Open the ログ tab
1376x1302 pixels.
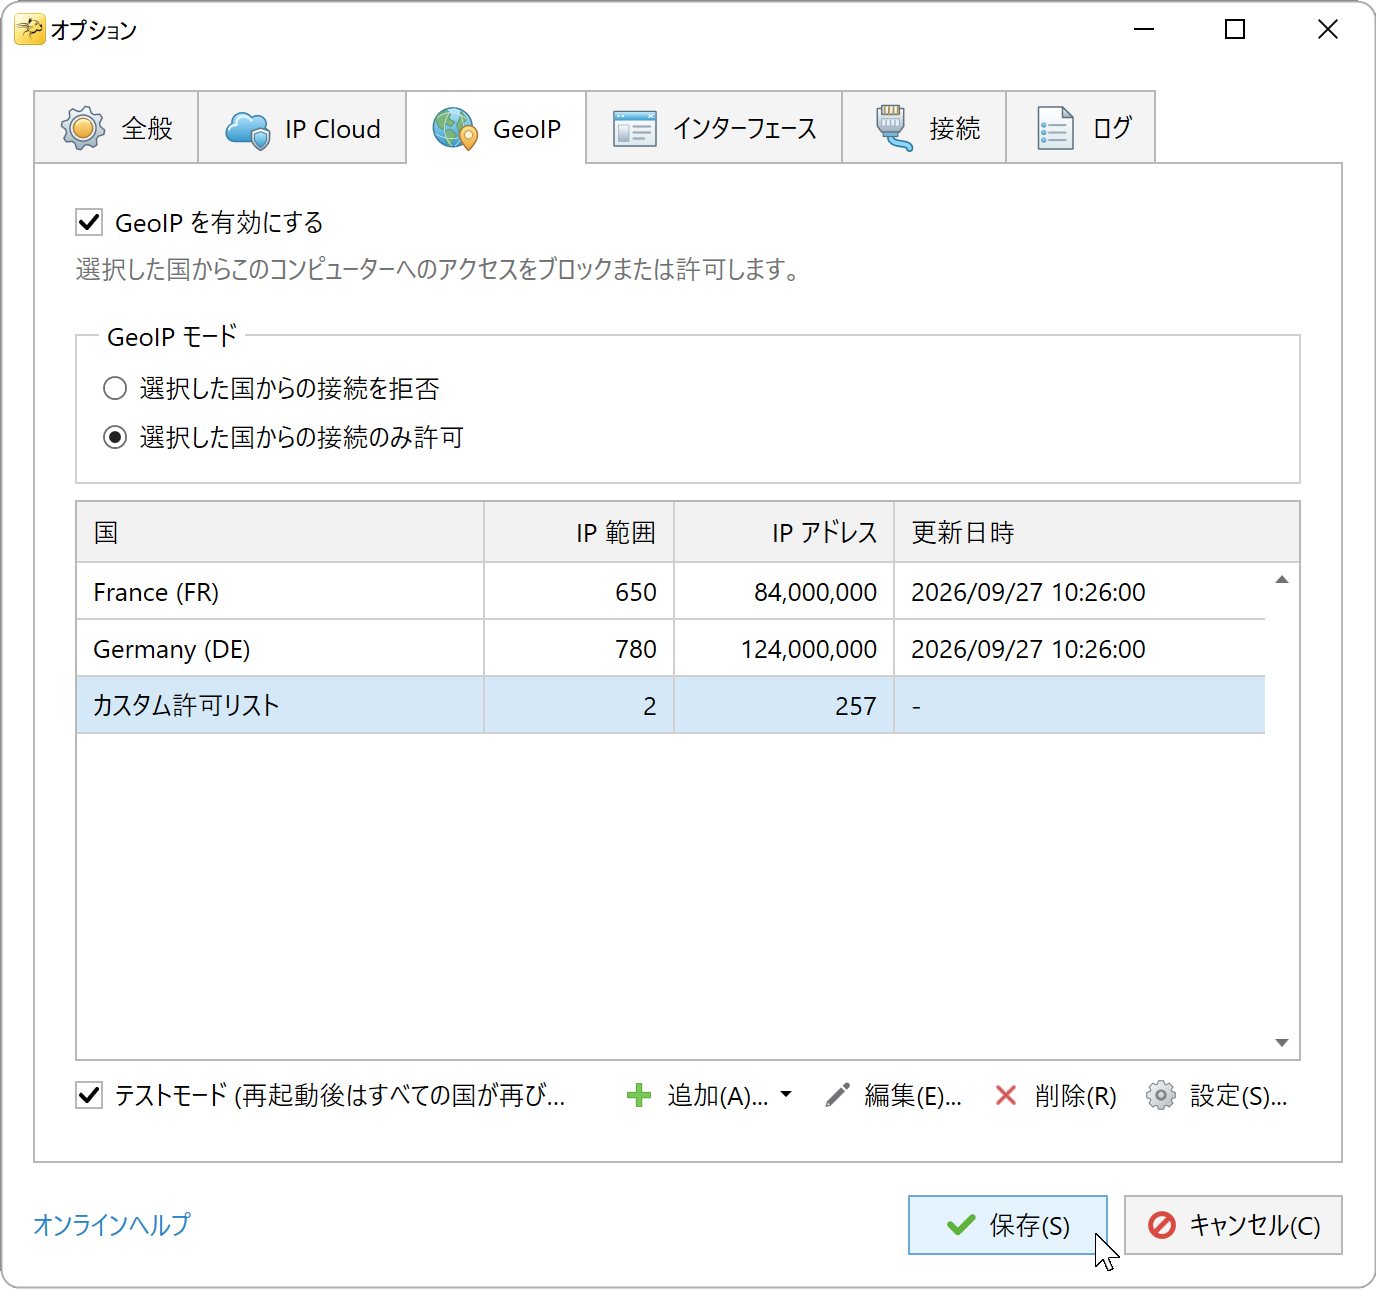(x=1080, y=127)
